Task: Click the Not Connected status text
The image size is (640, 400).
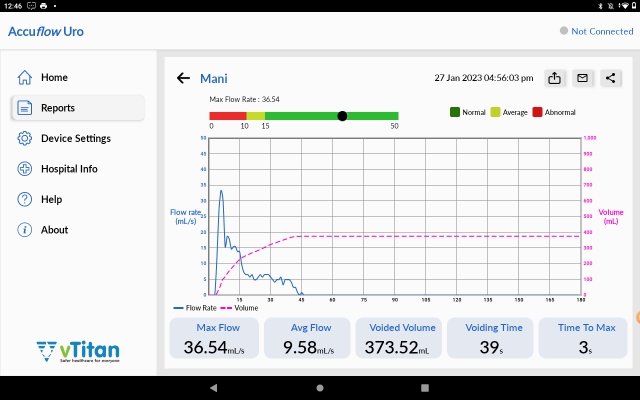Action: 602,31
